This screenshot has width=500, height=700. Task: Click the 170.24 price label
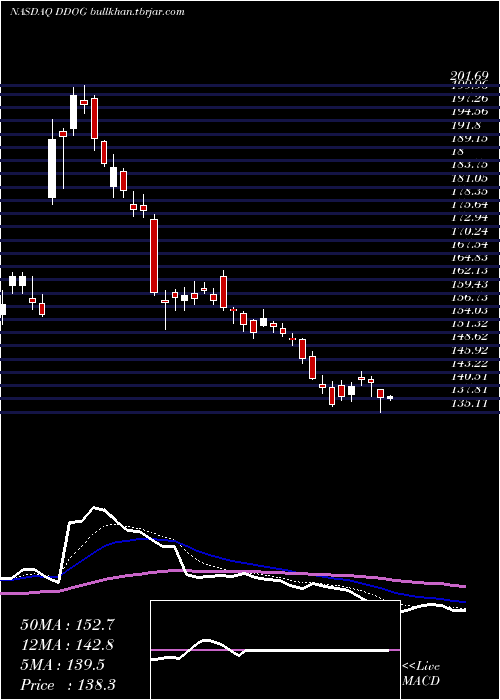(469, 231)
